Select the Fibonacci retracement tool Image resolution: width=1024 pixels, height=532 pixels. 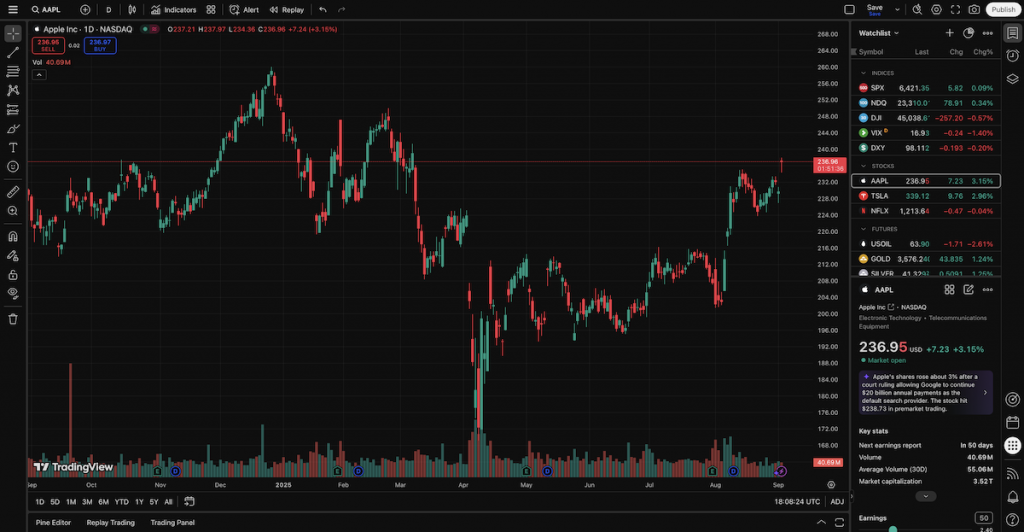pyautogui.click(x=12, y=71)
